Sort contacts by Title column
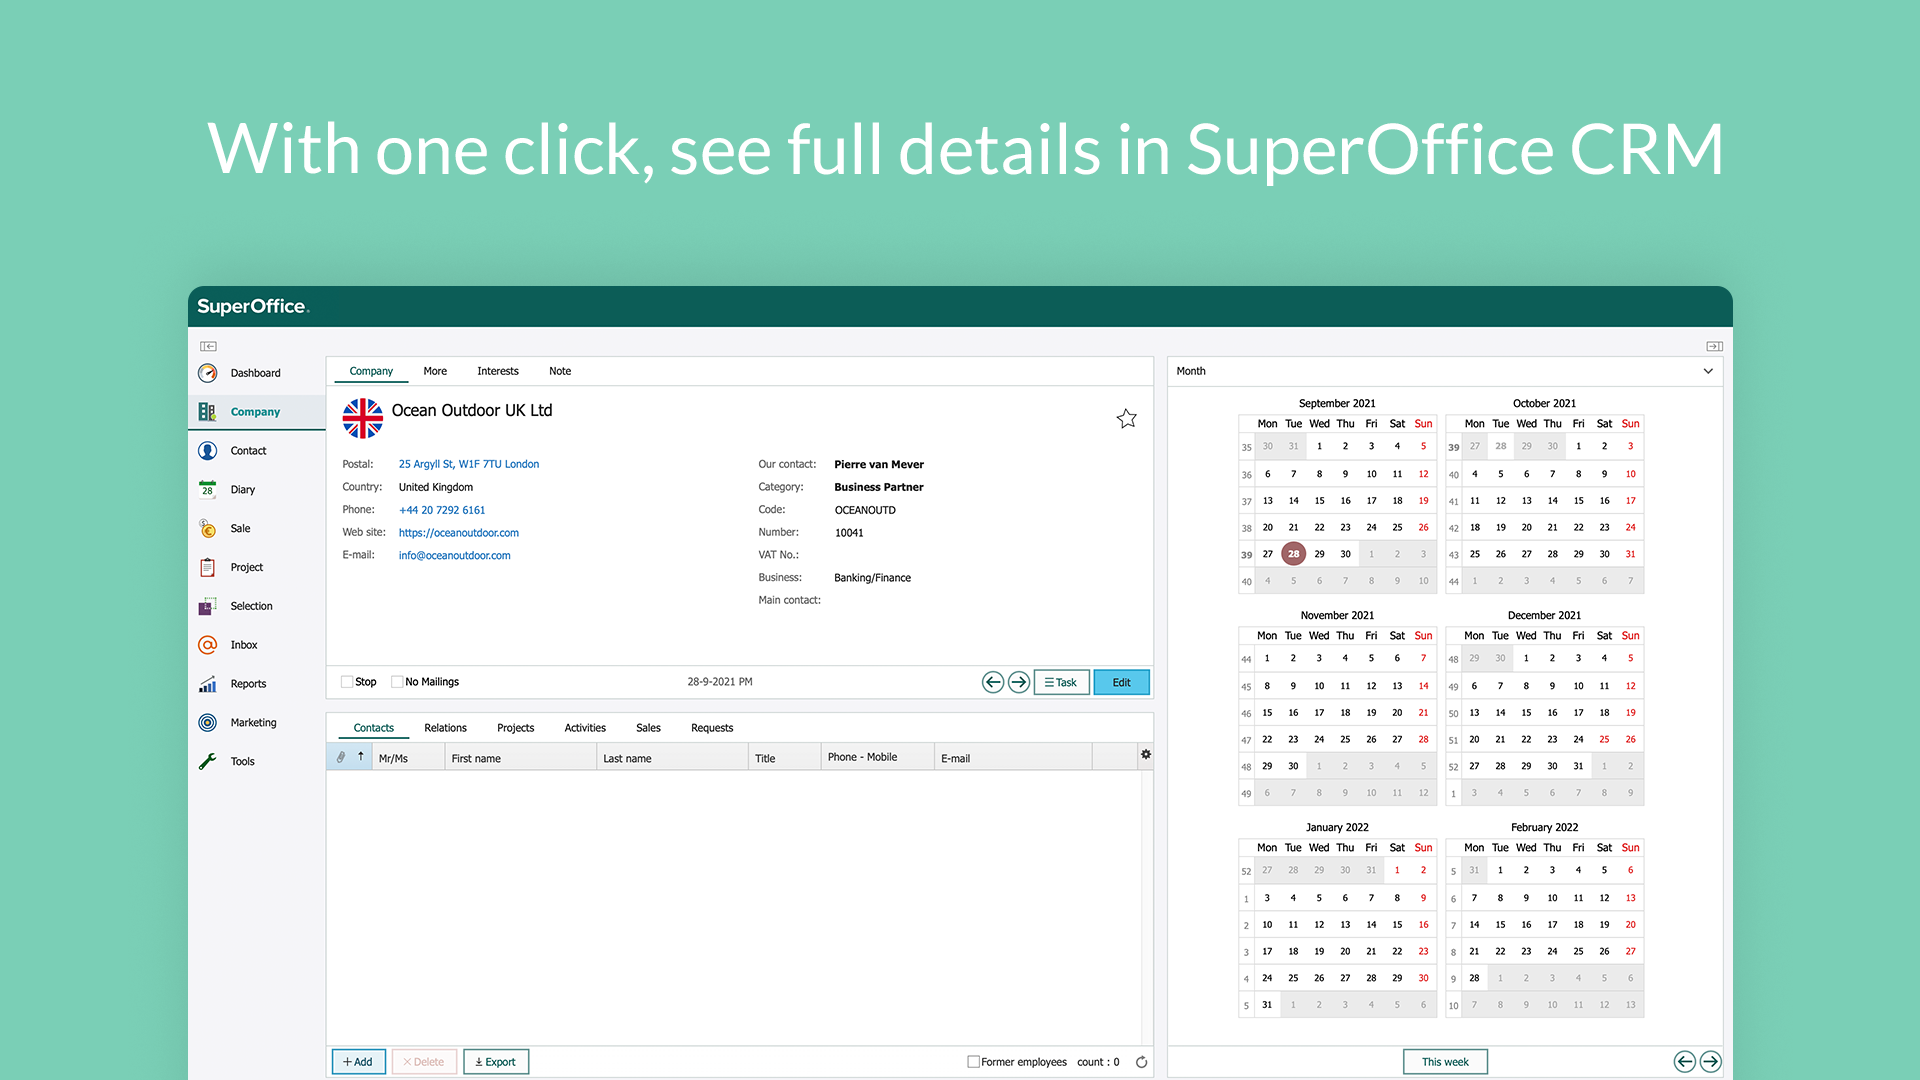 click(784, 758)
